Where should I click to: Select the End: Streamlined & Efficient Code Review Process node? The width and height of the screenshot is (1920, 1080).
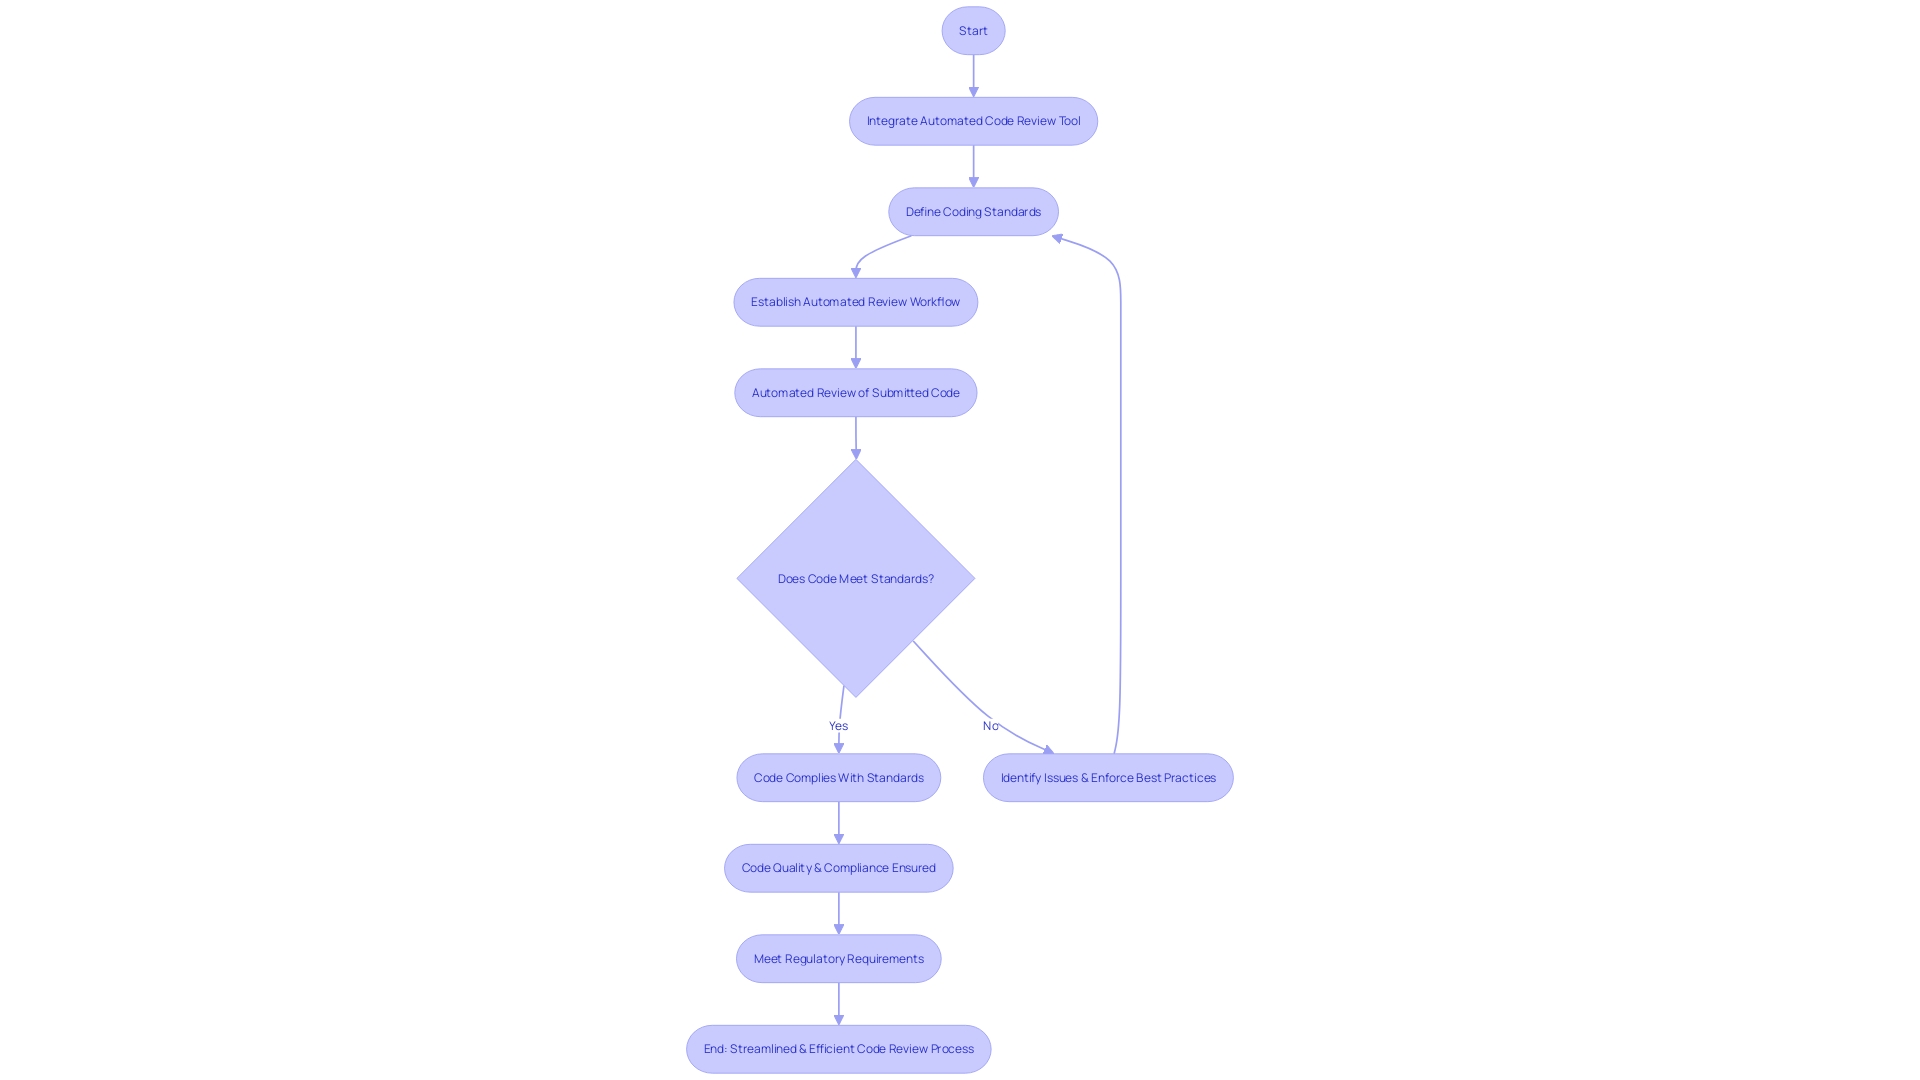[839, 1048]
